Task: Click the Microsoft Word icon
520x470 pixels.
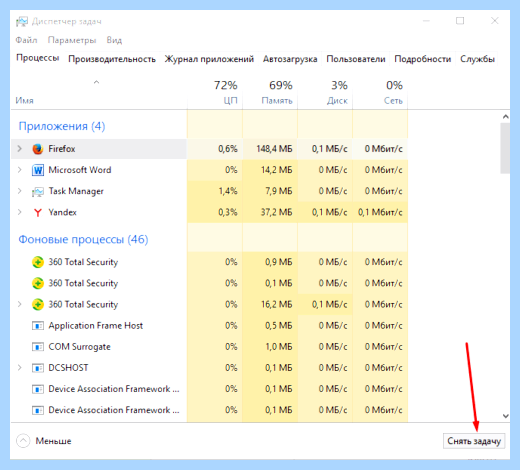Action: click(38, 170)
